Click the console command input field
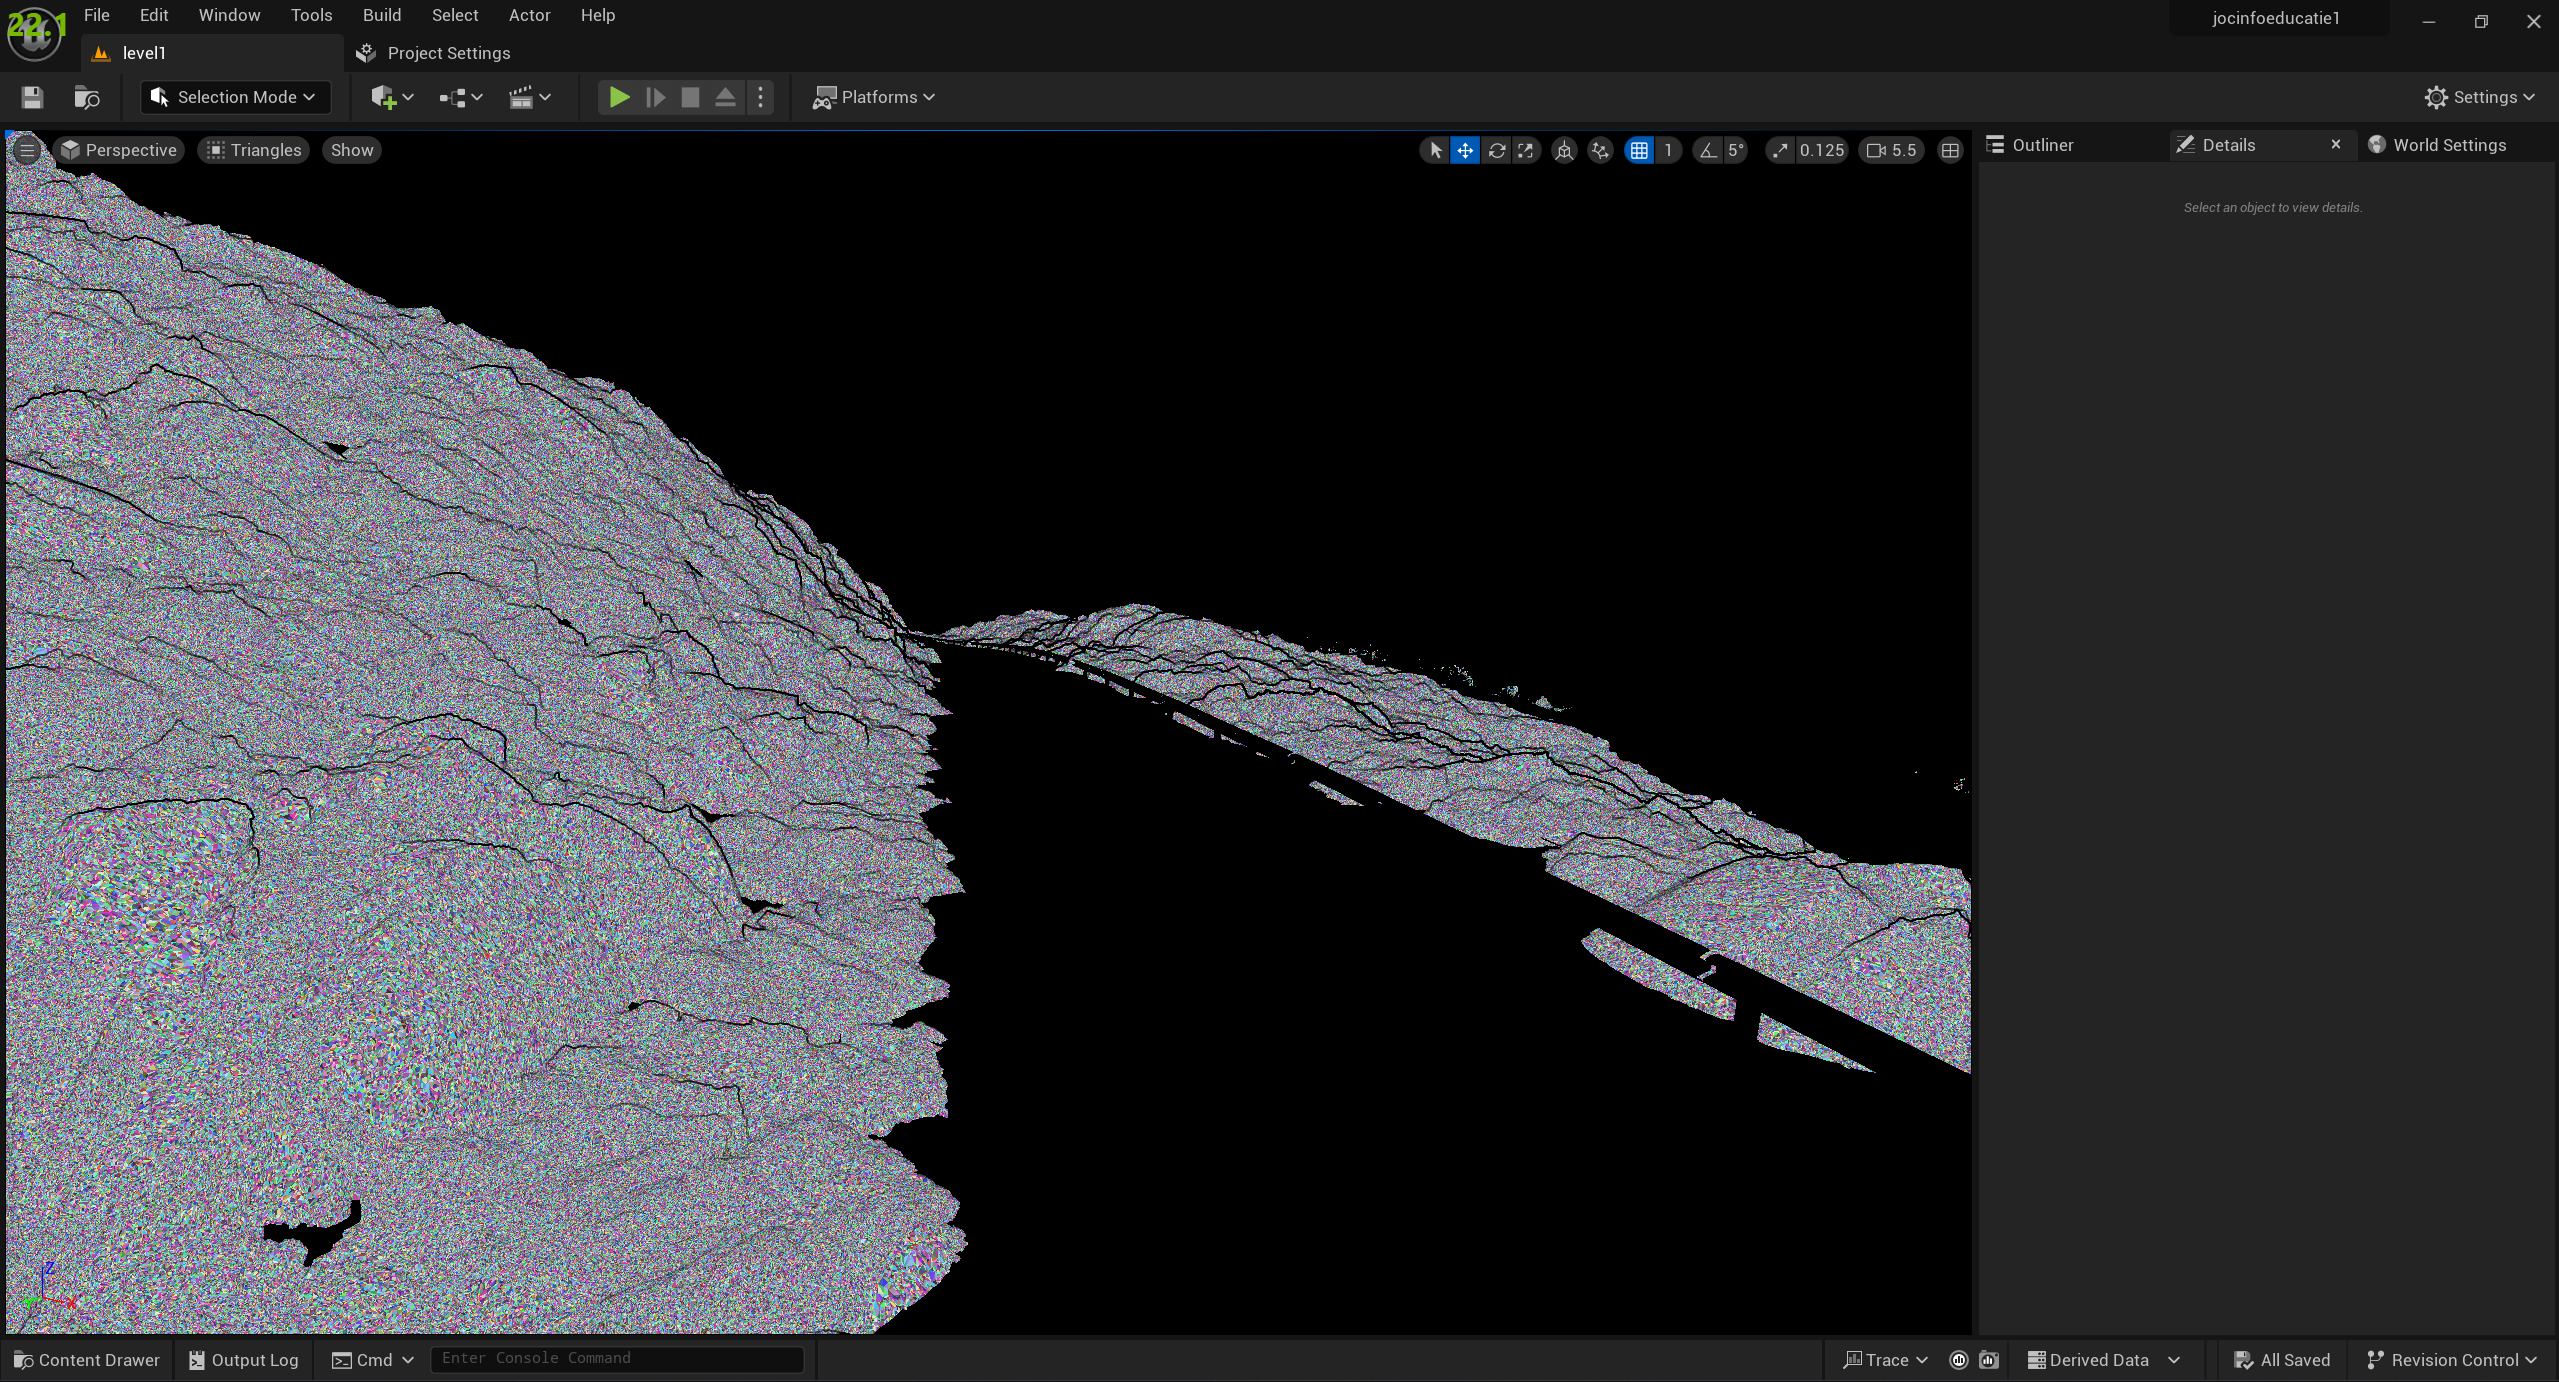The image size is (2559, 1382). 616,1359
